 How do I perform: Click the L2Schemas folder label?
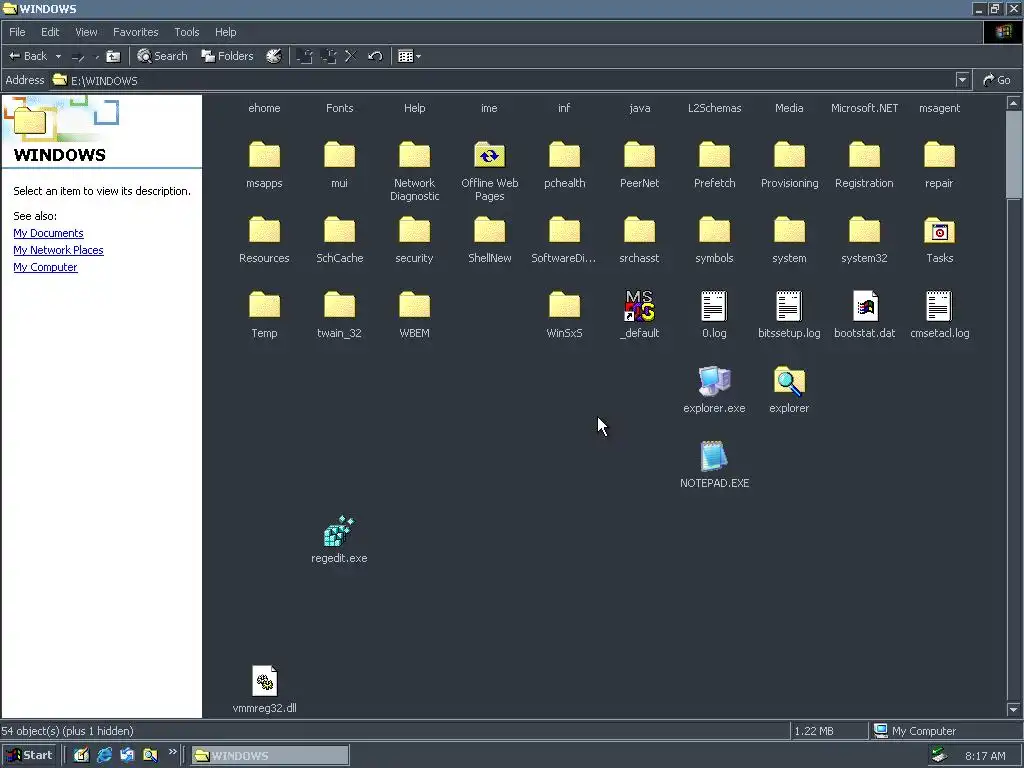(714, 108)
